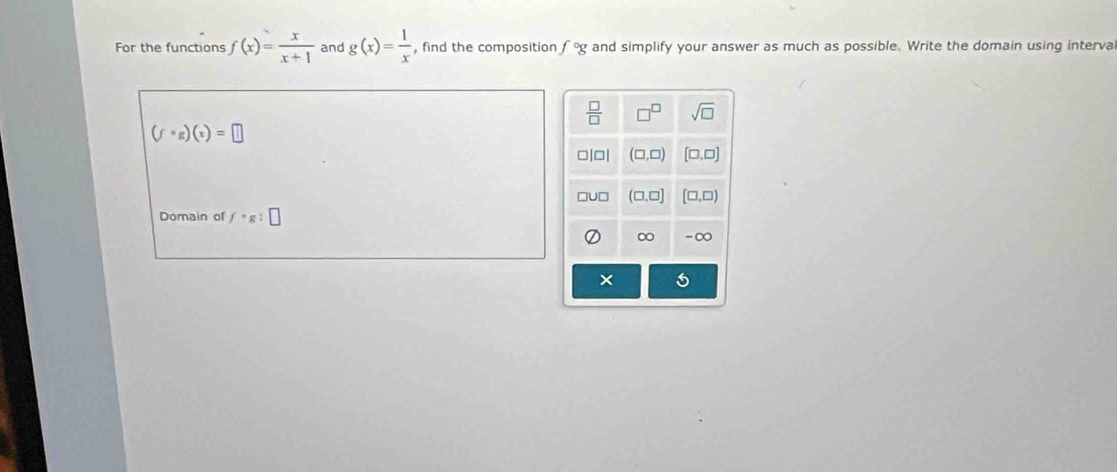
Task: Click the '(f∘g)(x) =' expression label
Action: click(188, 133)
